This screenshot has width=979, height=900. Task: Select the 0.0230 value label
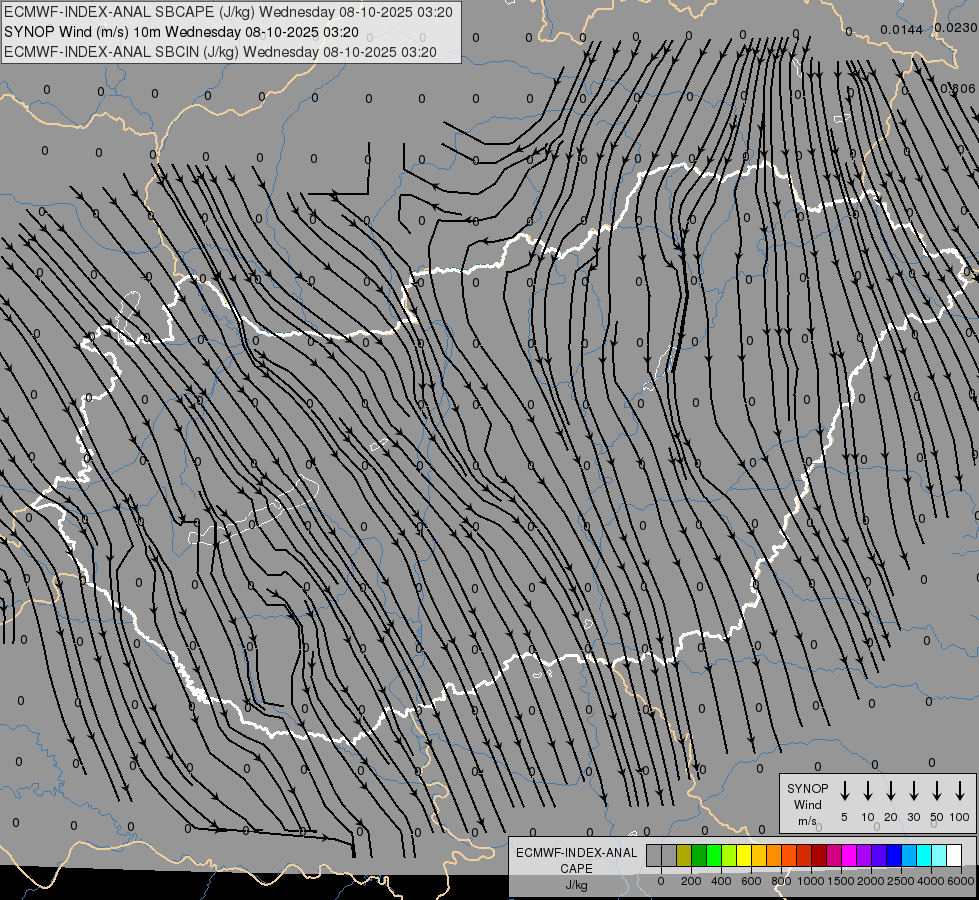[956, 28]
